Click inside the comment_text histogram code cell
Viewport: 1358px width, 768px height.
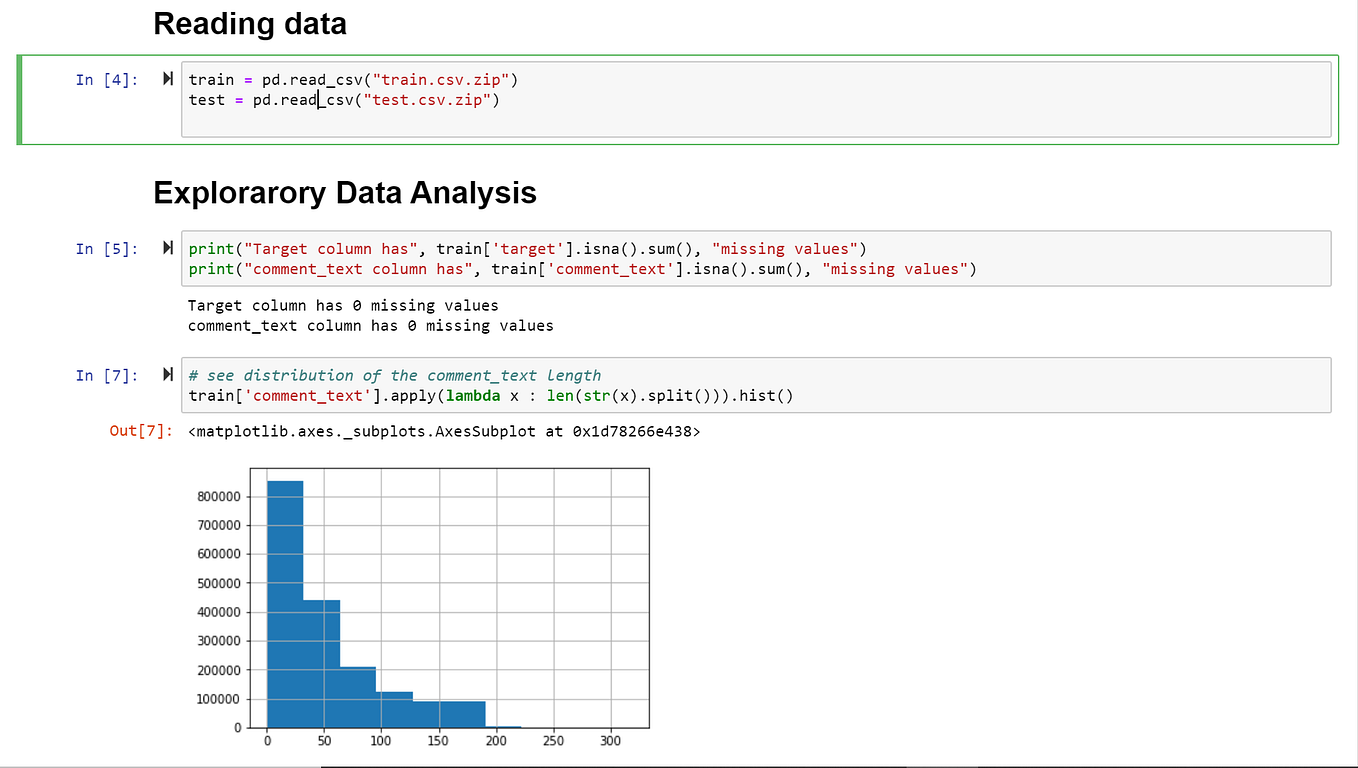[x=756, y=385]
